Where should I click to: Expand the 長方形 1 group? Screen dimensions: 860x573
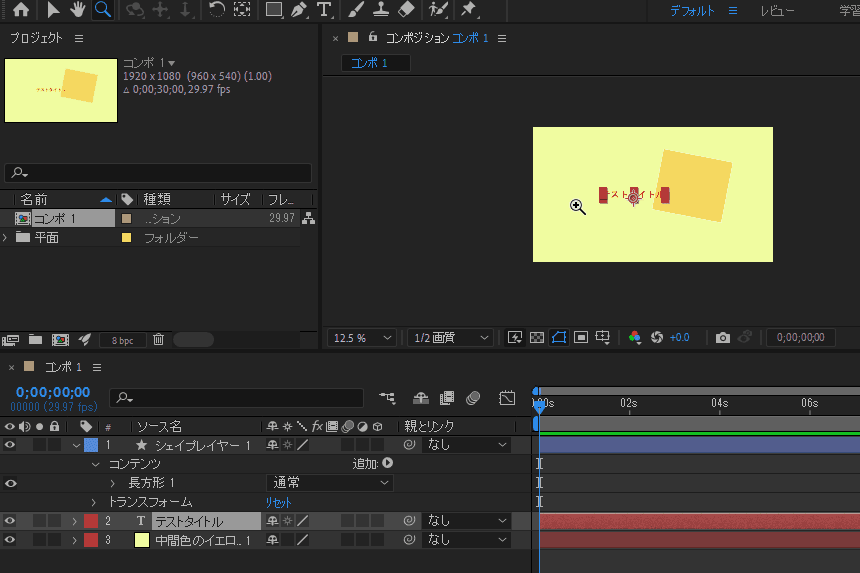point(112,483)
